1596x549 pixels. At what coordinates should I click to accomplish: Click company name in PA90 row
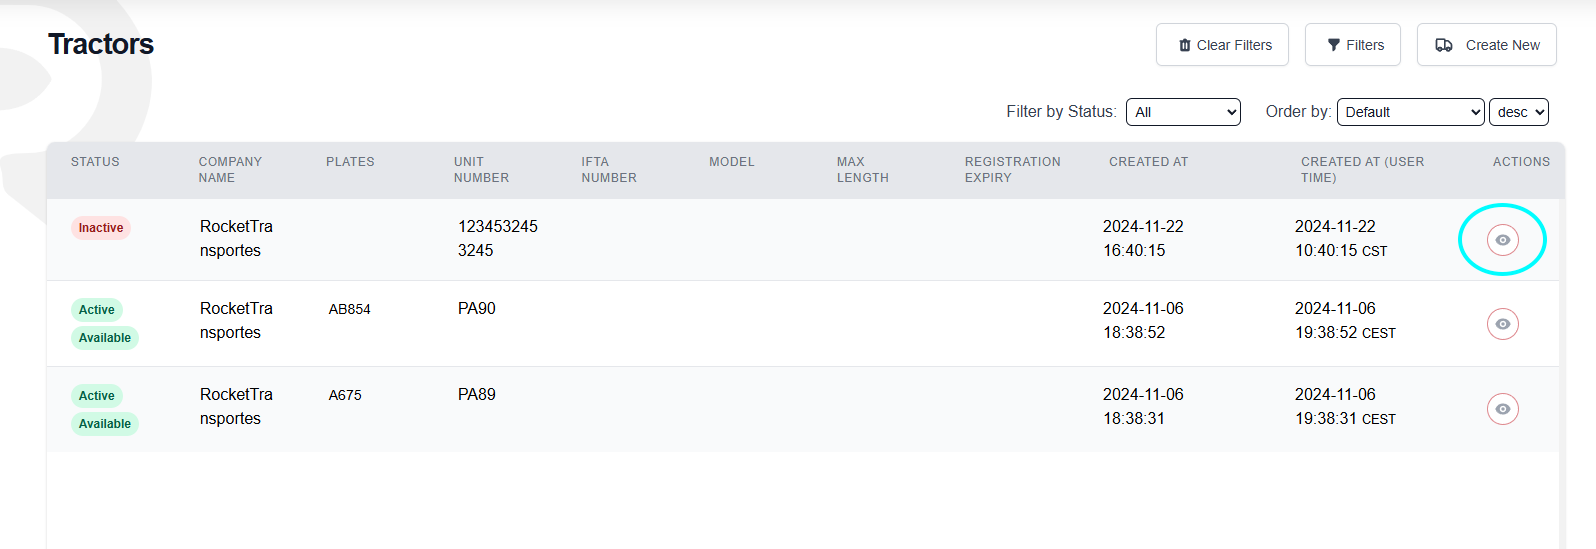click(x=236, y=321)
